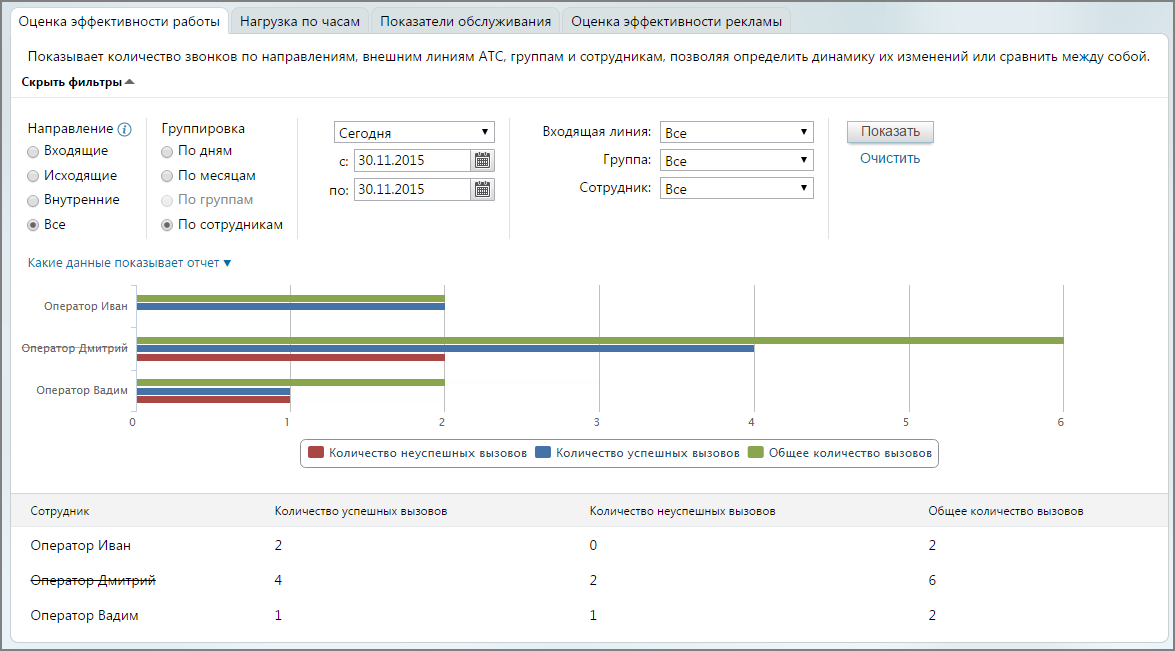Viewport: 1175px width, 651px height.
Task: Open the Входящая линия dropdown
Action: [x=737, y=133]
